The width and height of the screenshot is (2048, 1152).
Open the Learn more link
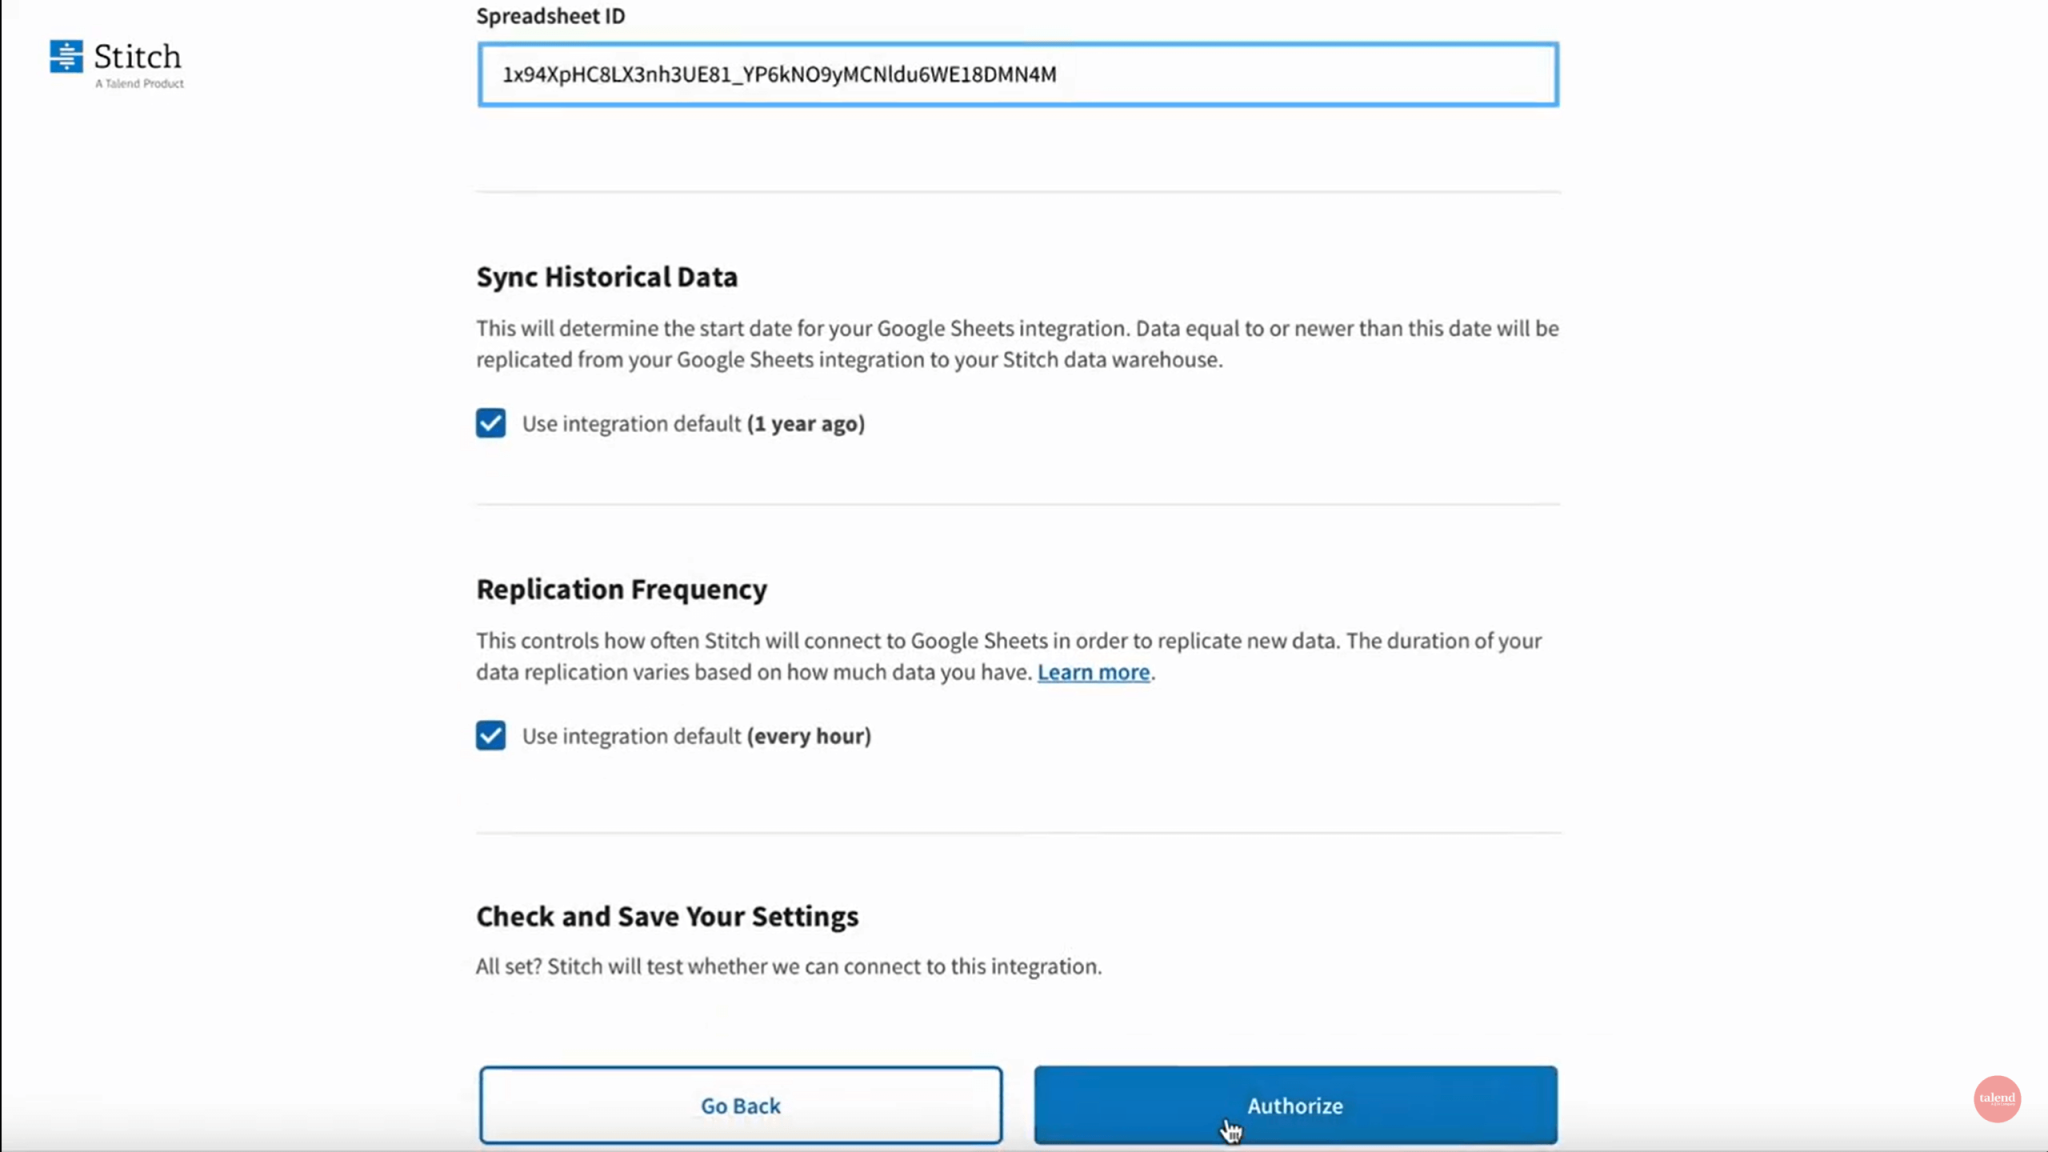pos(1093,672)
